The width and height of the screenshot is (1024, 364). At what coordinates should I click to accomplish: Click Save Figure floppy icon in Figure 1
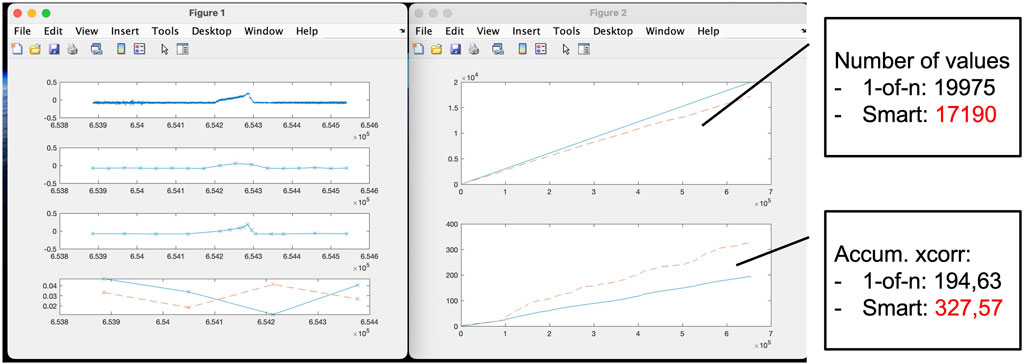(x=54, y=49)
